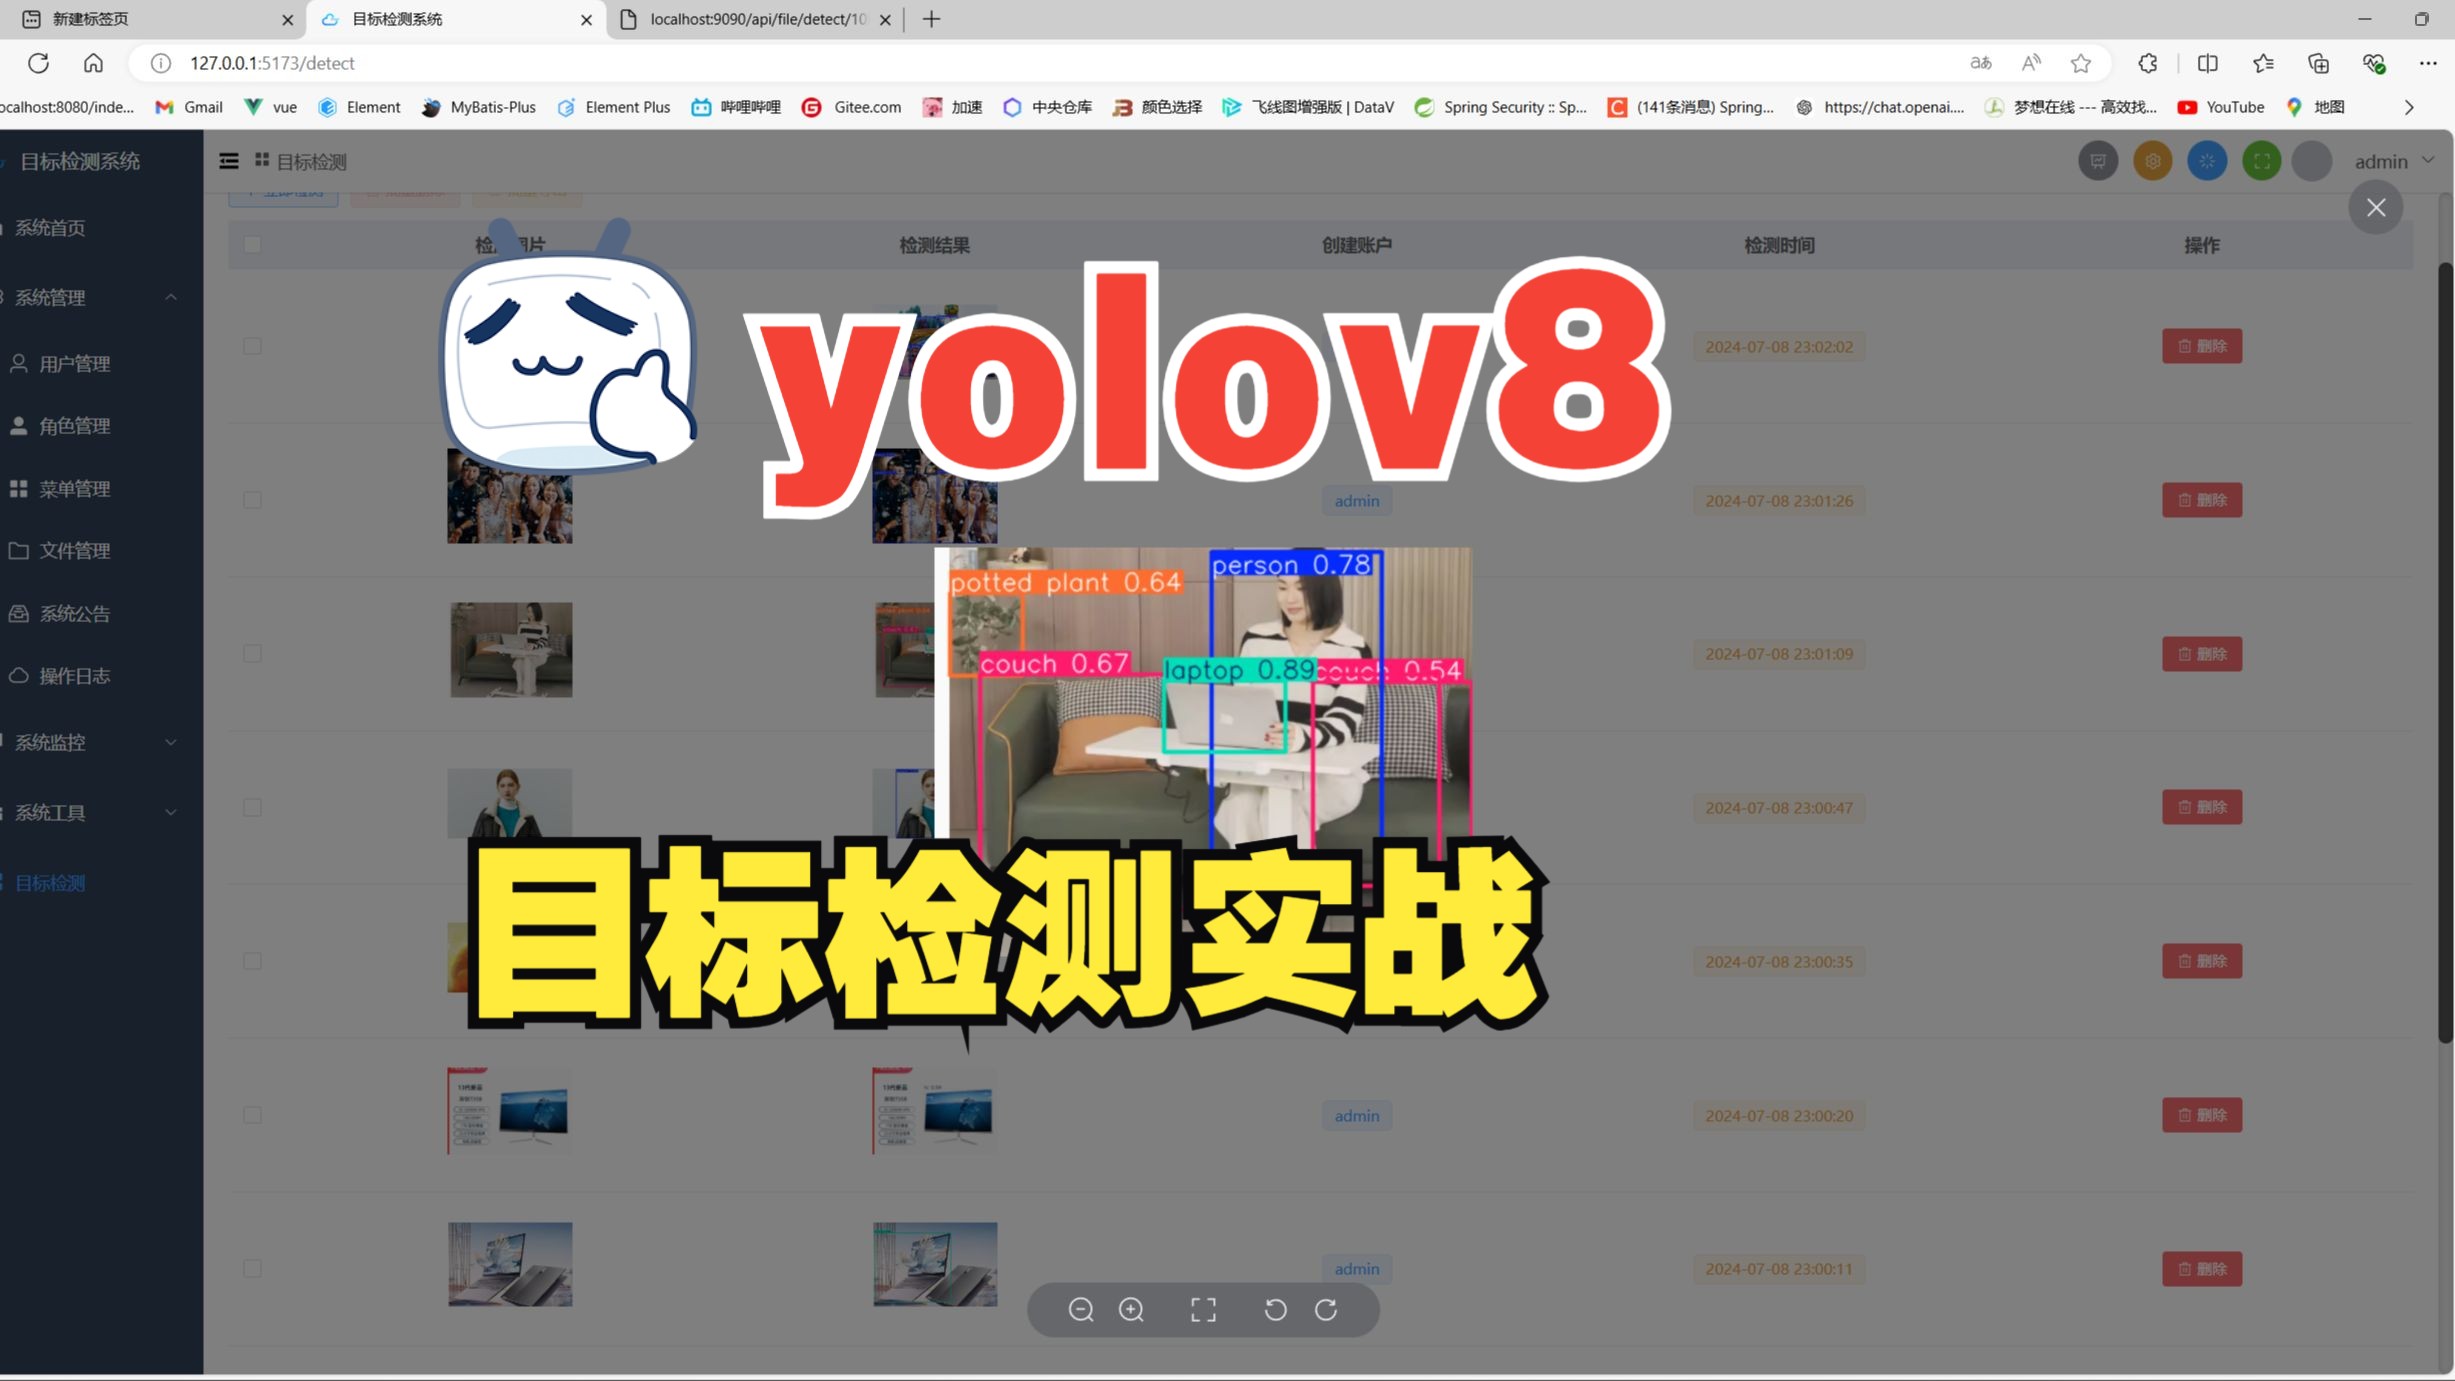The image size is (2455, 1381).
Task: Click the 系统管理 expand arrow
Action: pos(170,297)
